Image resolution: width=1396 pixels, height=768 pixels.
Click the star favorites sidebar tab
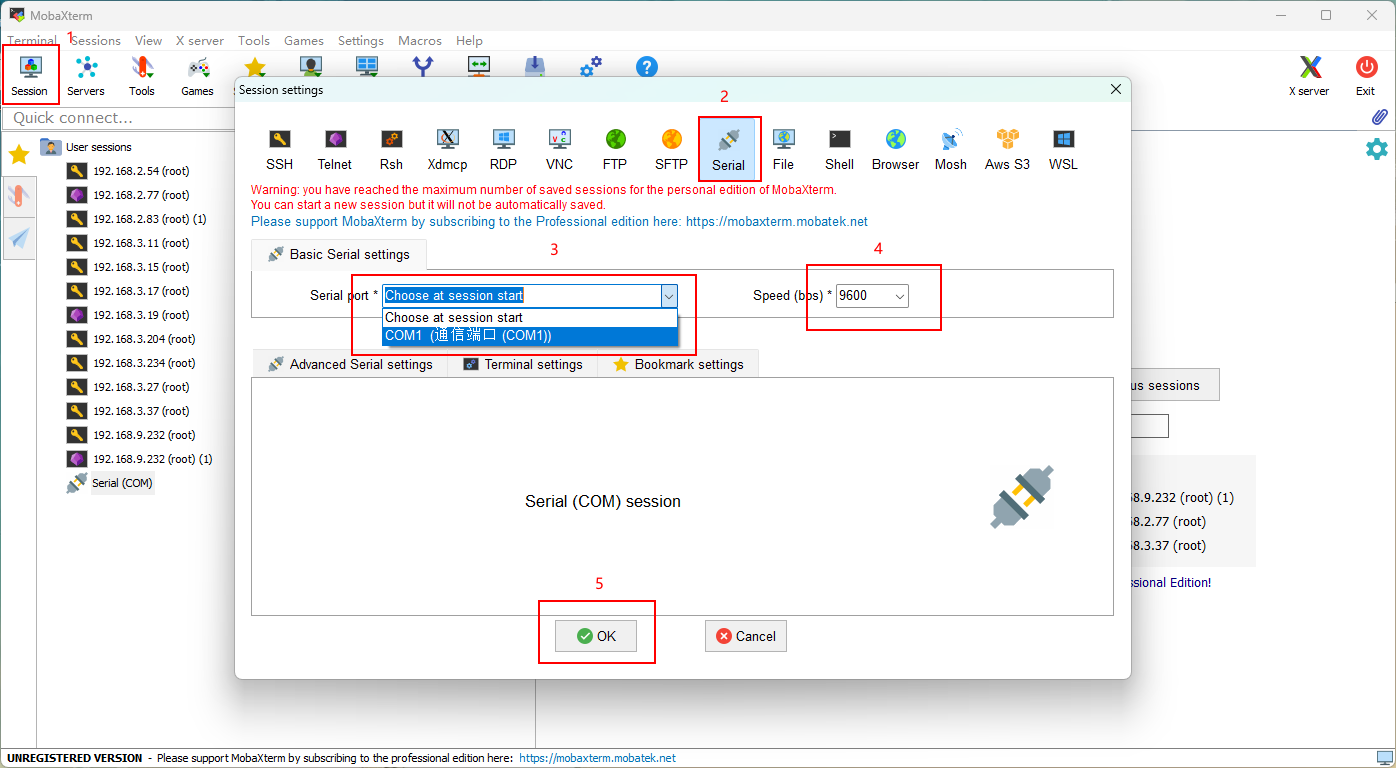coord(19,154)
